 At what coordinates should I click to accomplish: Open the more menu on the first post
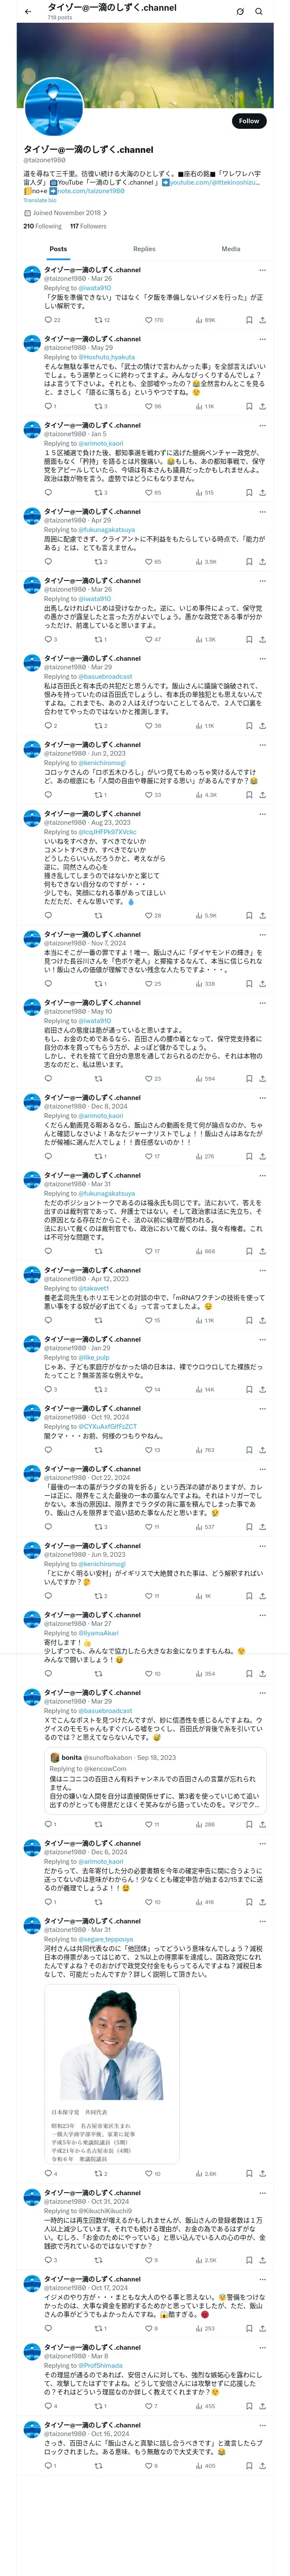tap(262, 270)
